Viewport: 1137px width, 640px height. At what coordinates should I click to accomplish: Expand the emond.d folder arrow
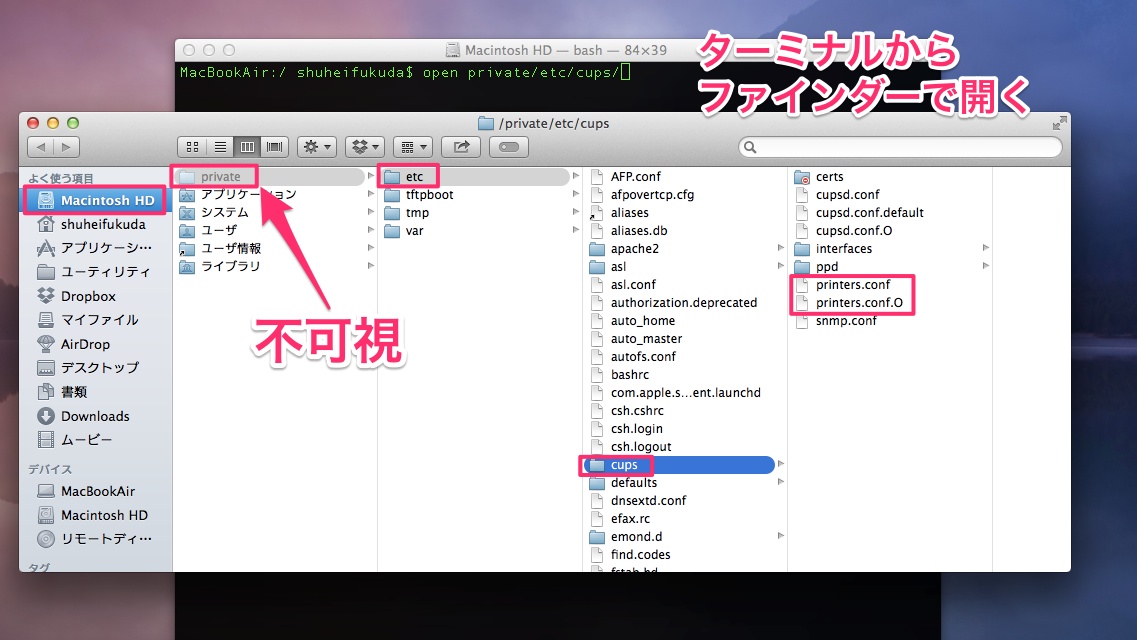coord(781,536)
